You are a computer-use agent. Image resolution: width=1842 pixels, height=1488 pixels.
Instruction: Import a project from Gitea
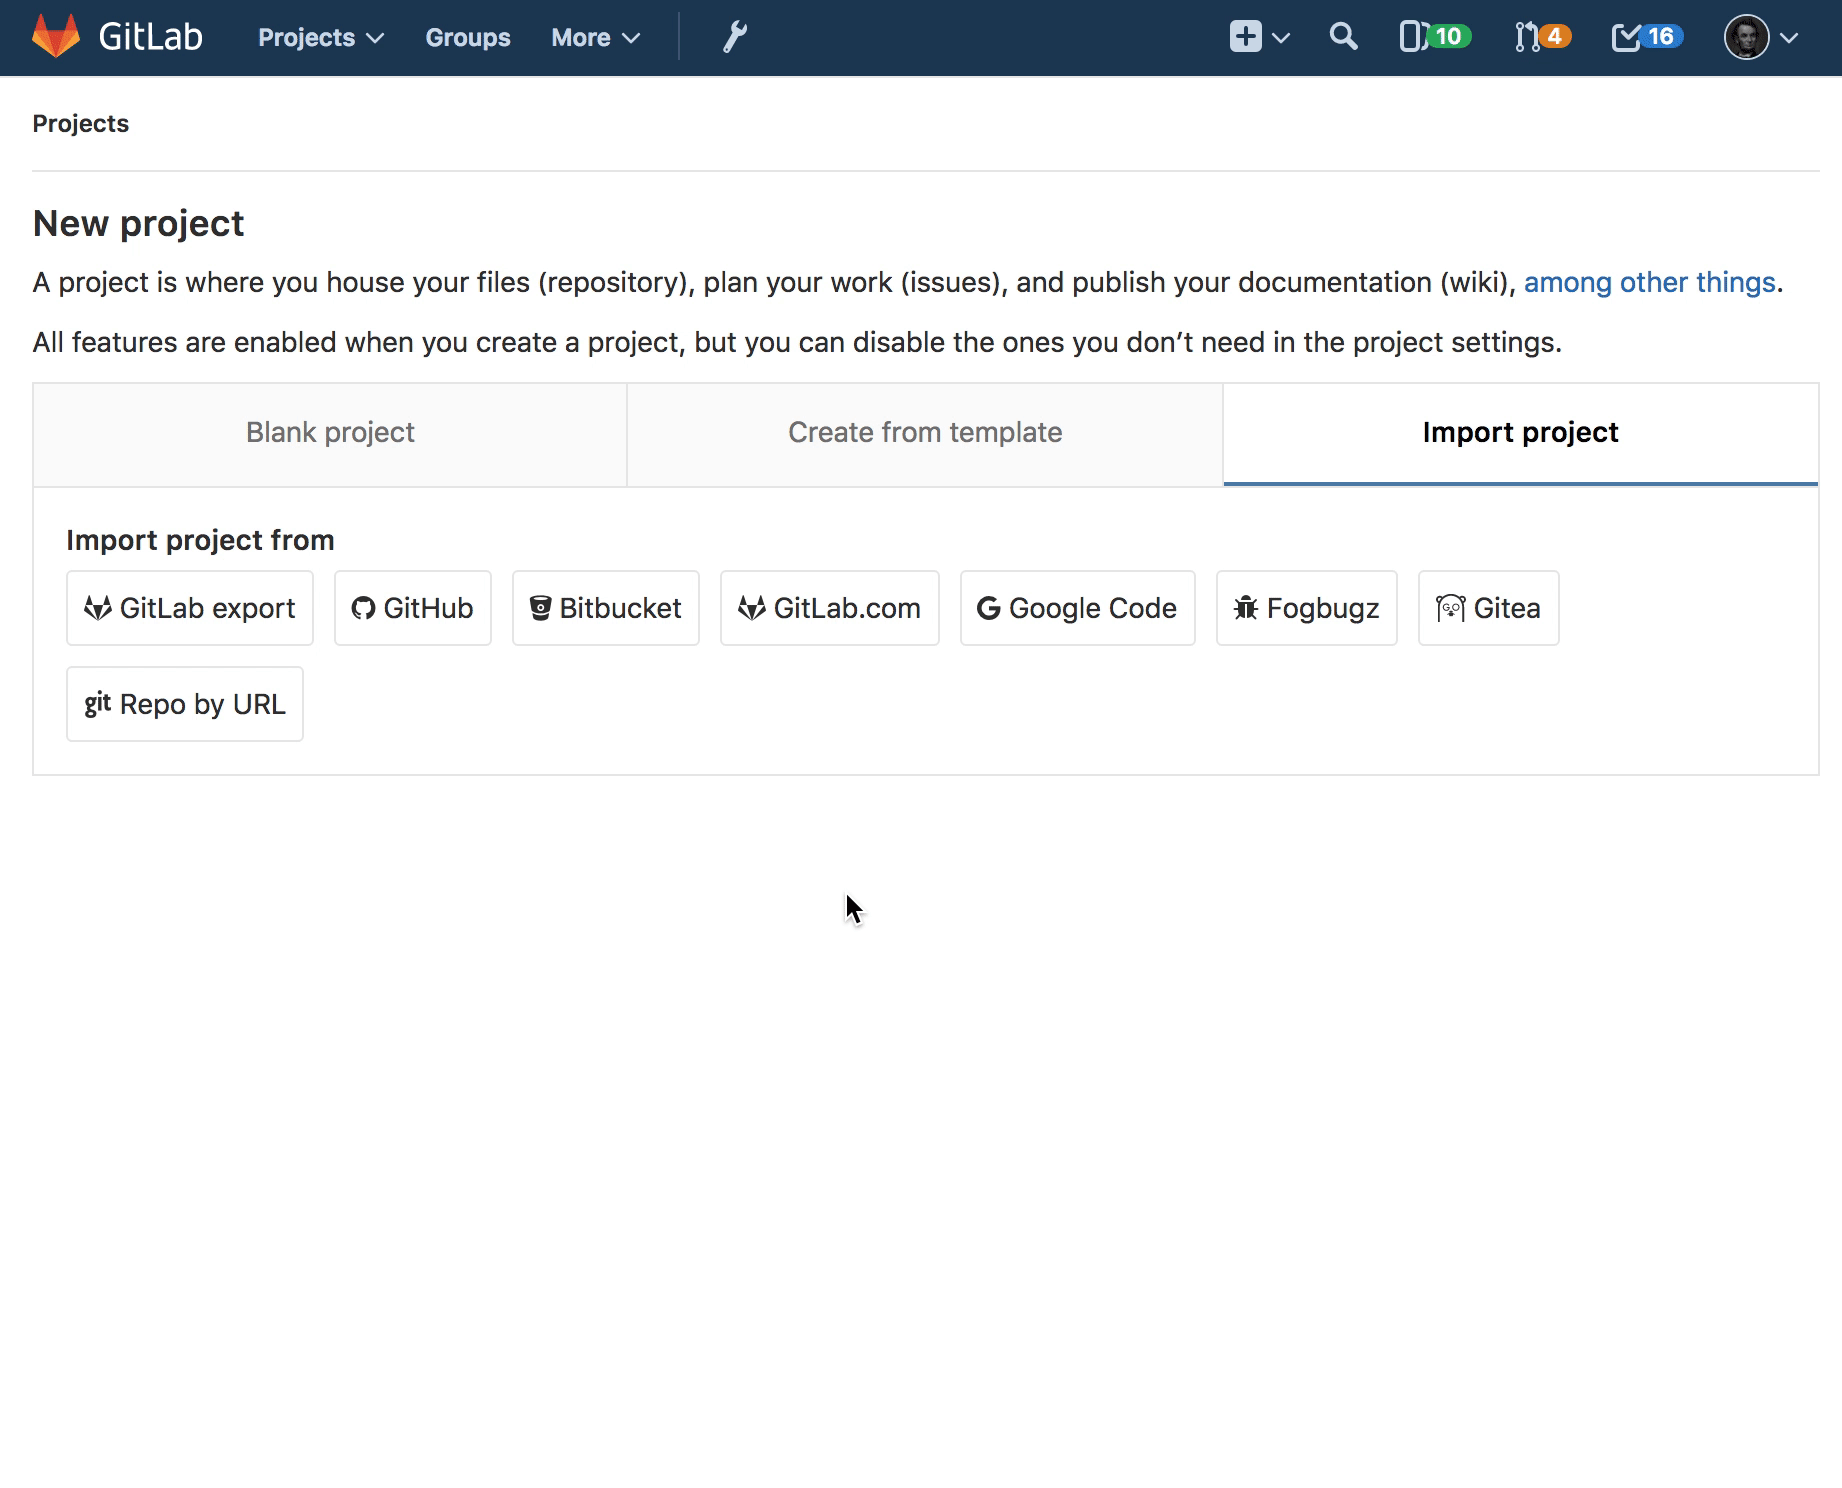click(x=1489, y=608)
